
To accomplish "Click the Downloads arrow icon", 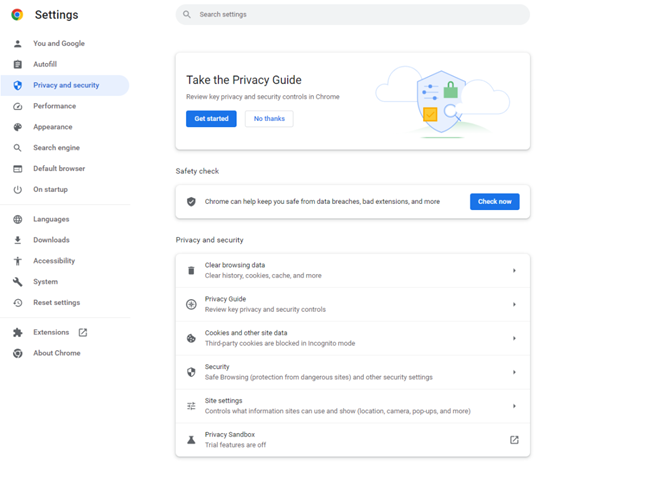I will pyautogui.click(x=17, y=240).
